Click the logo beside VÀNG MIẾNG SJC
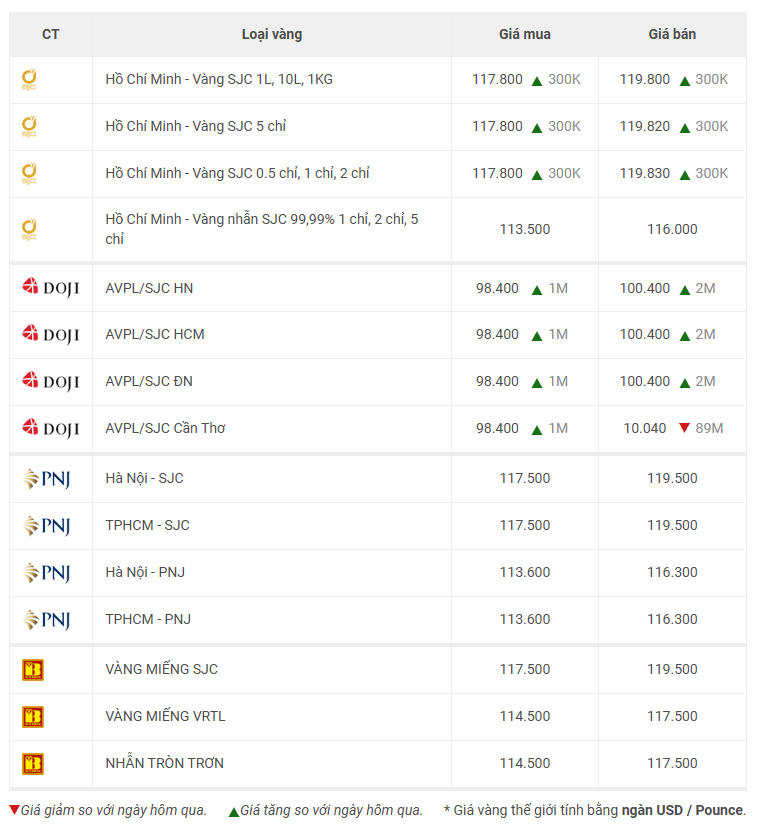 (x=32, y=669)
